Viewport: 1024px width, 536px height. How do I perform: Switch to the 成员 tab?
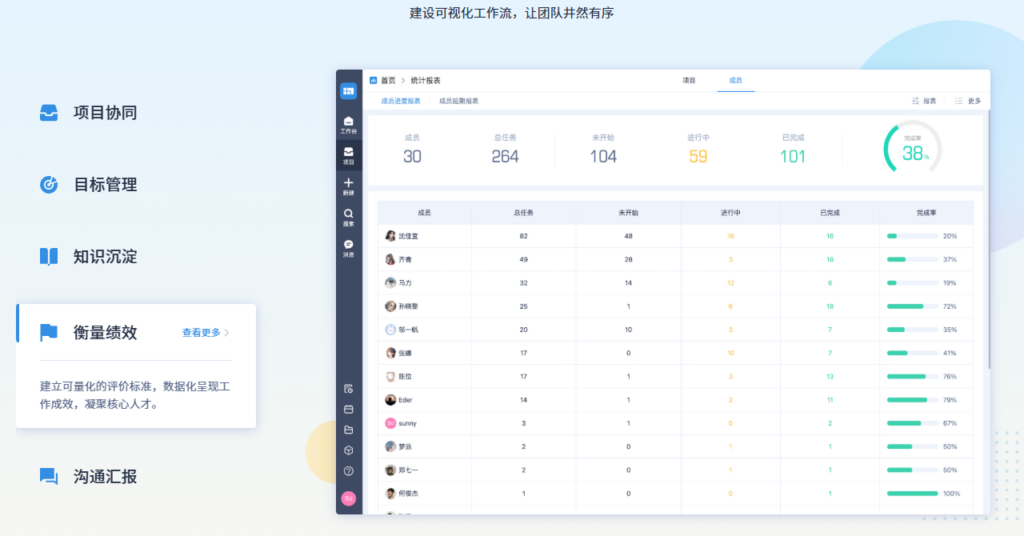click(736, 80)
